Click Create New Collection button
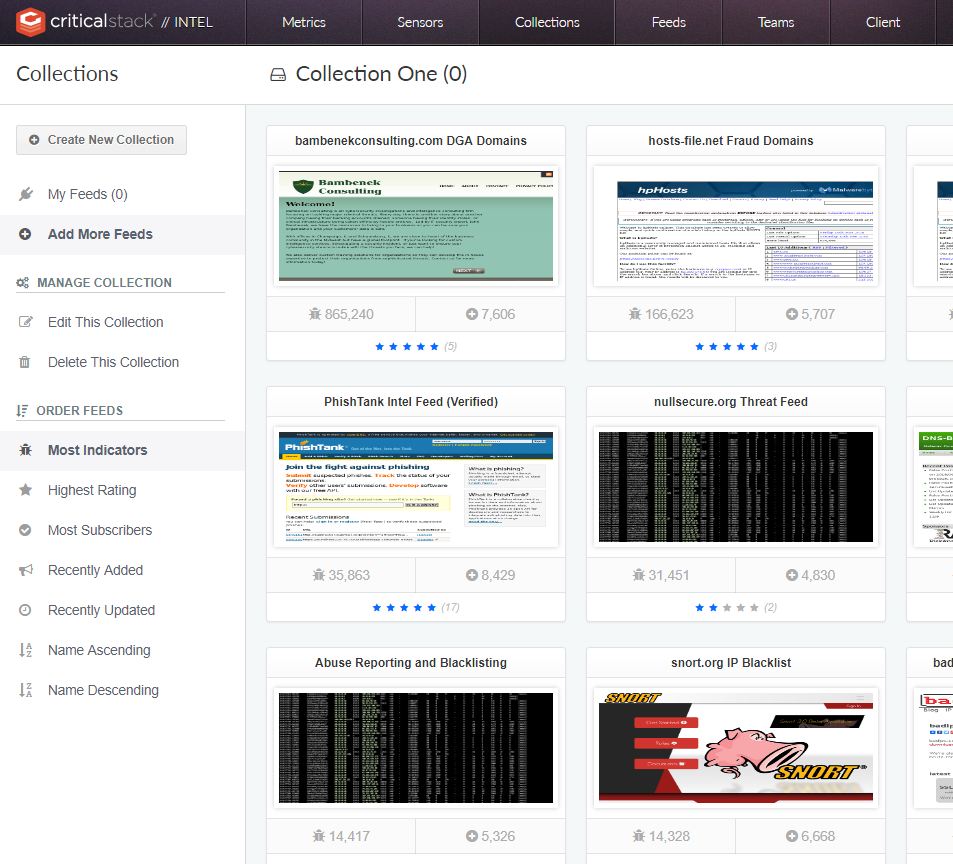The height and width of the screenshot is (864, 953). pyautogui.click(x=101, y=140)
